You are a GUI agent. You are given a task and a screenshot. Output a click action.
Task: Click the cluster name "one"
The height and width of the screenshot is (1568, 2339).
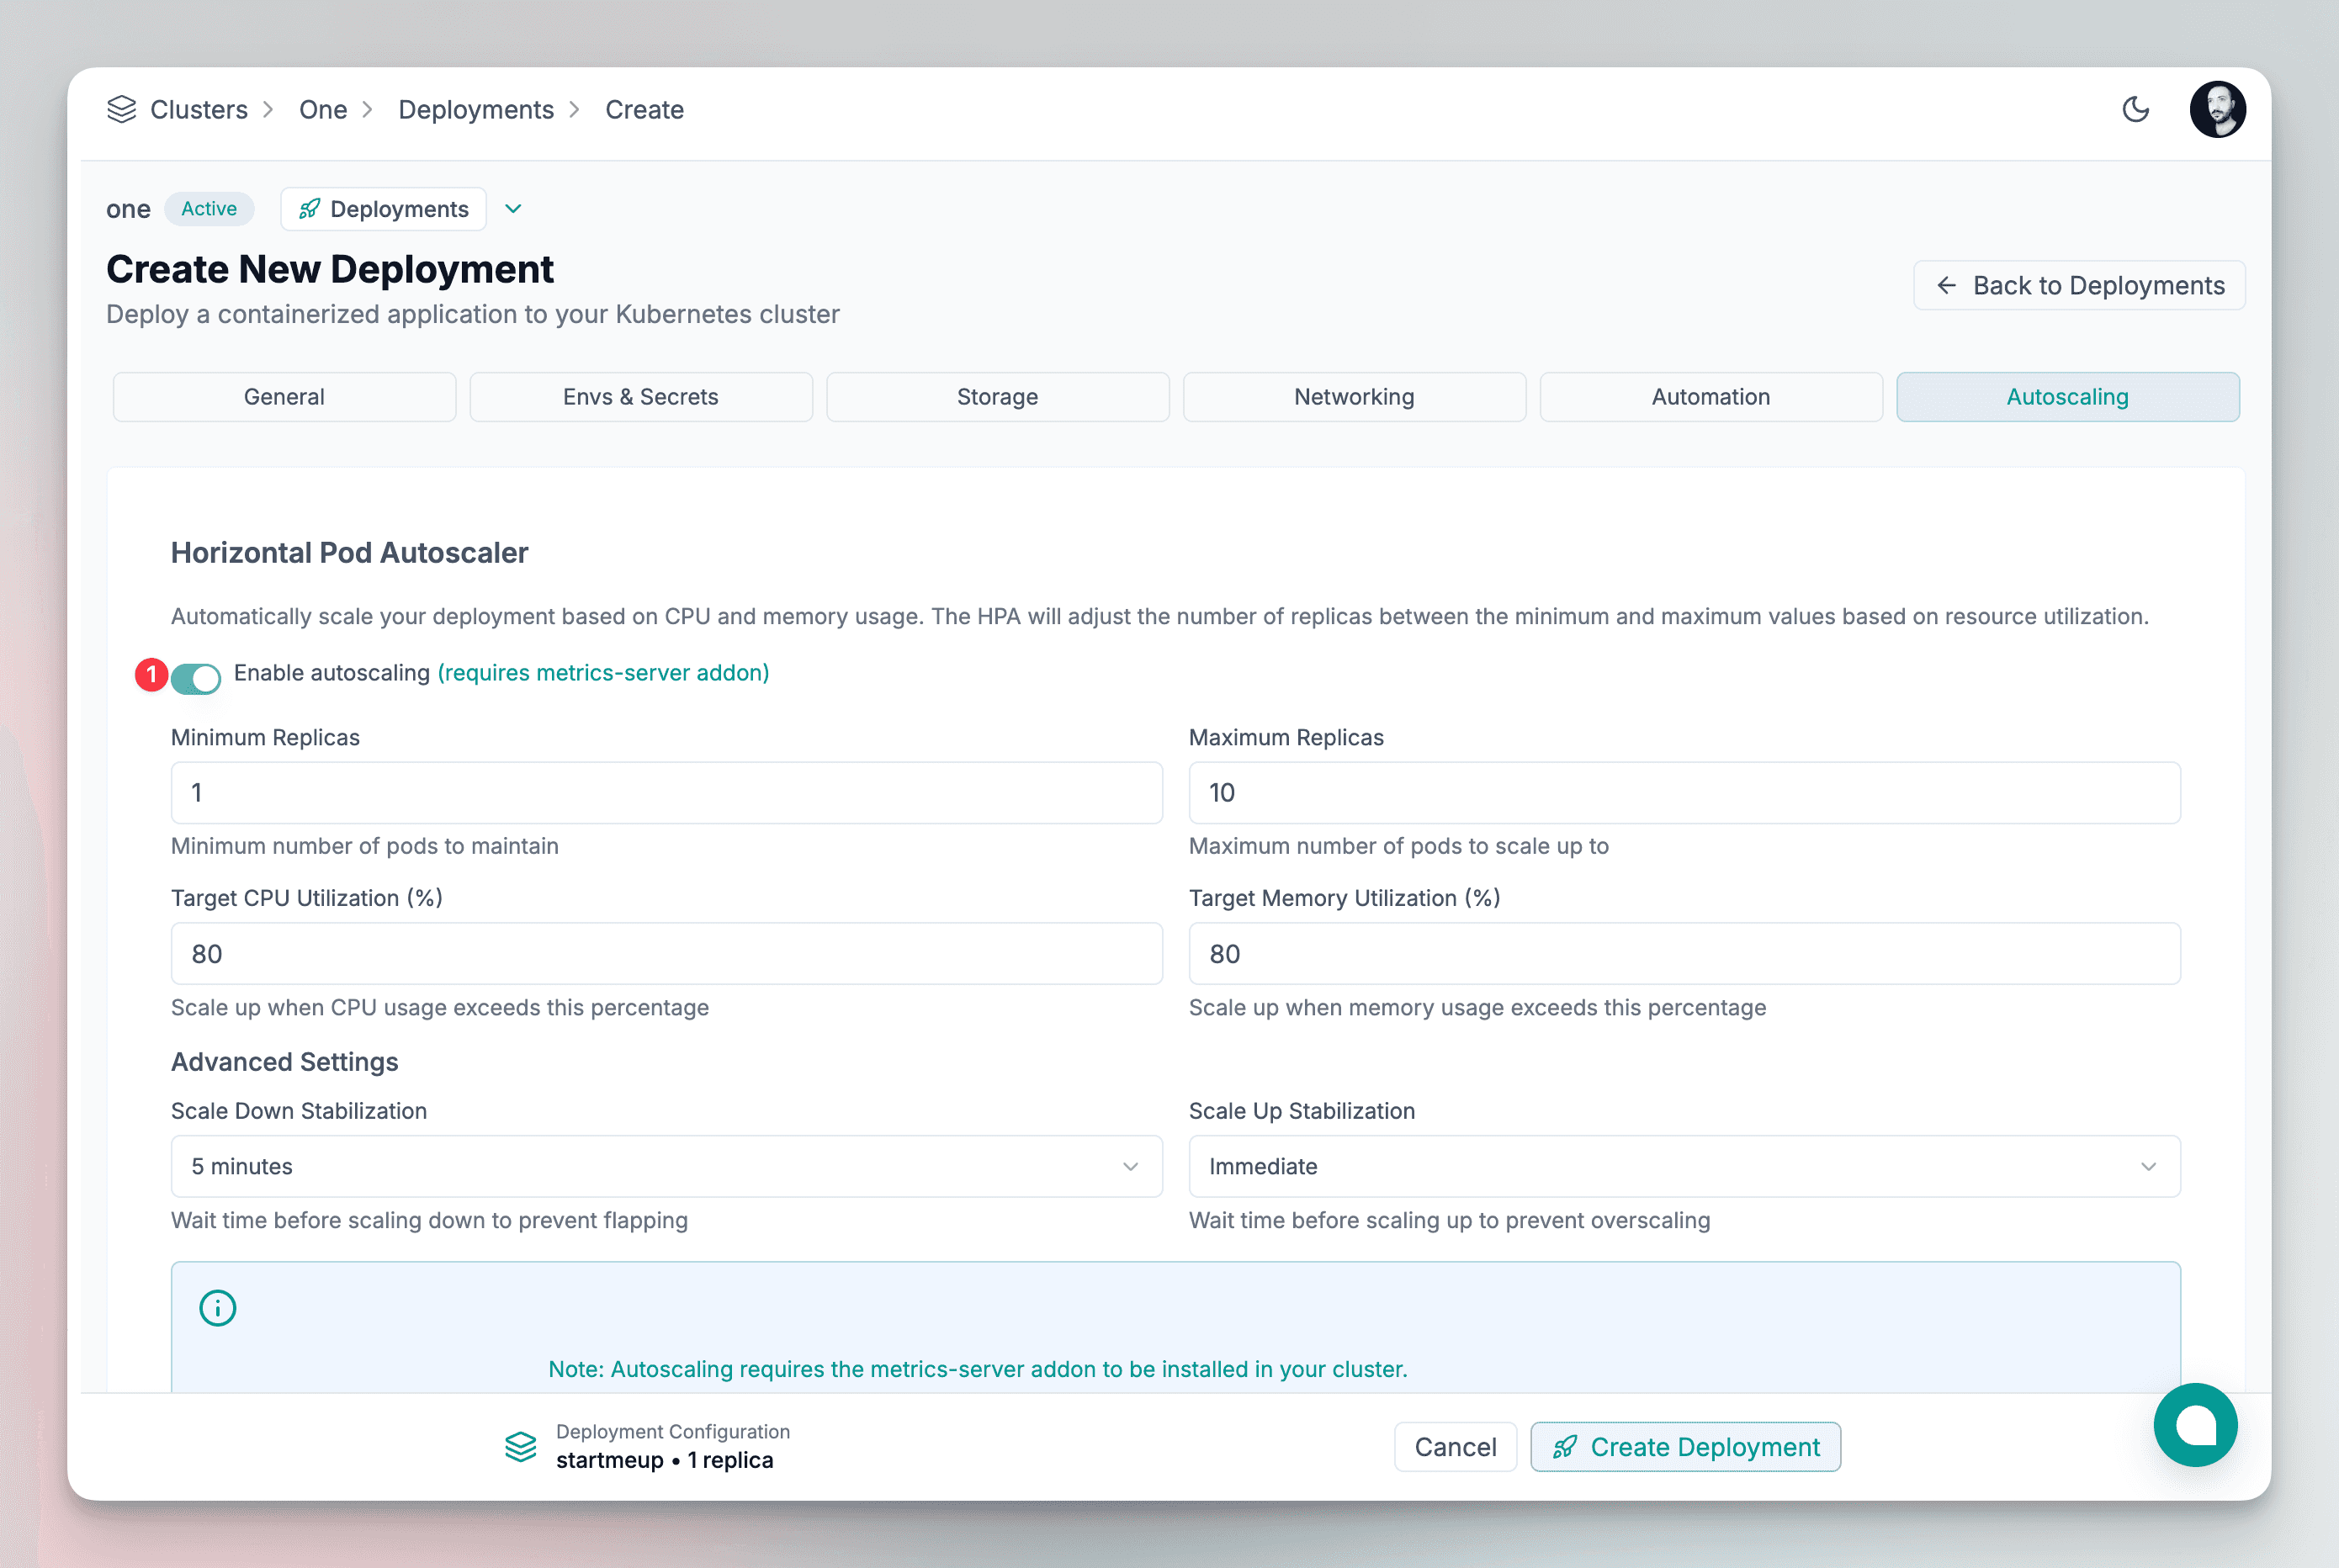pos(128,209)
